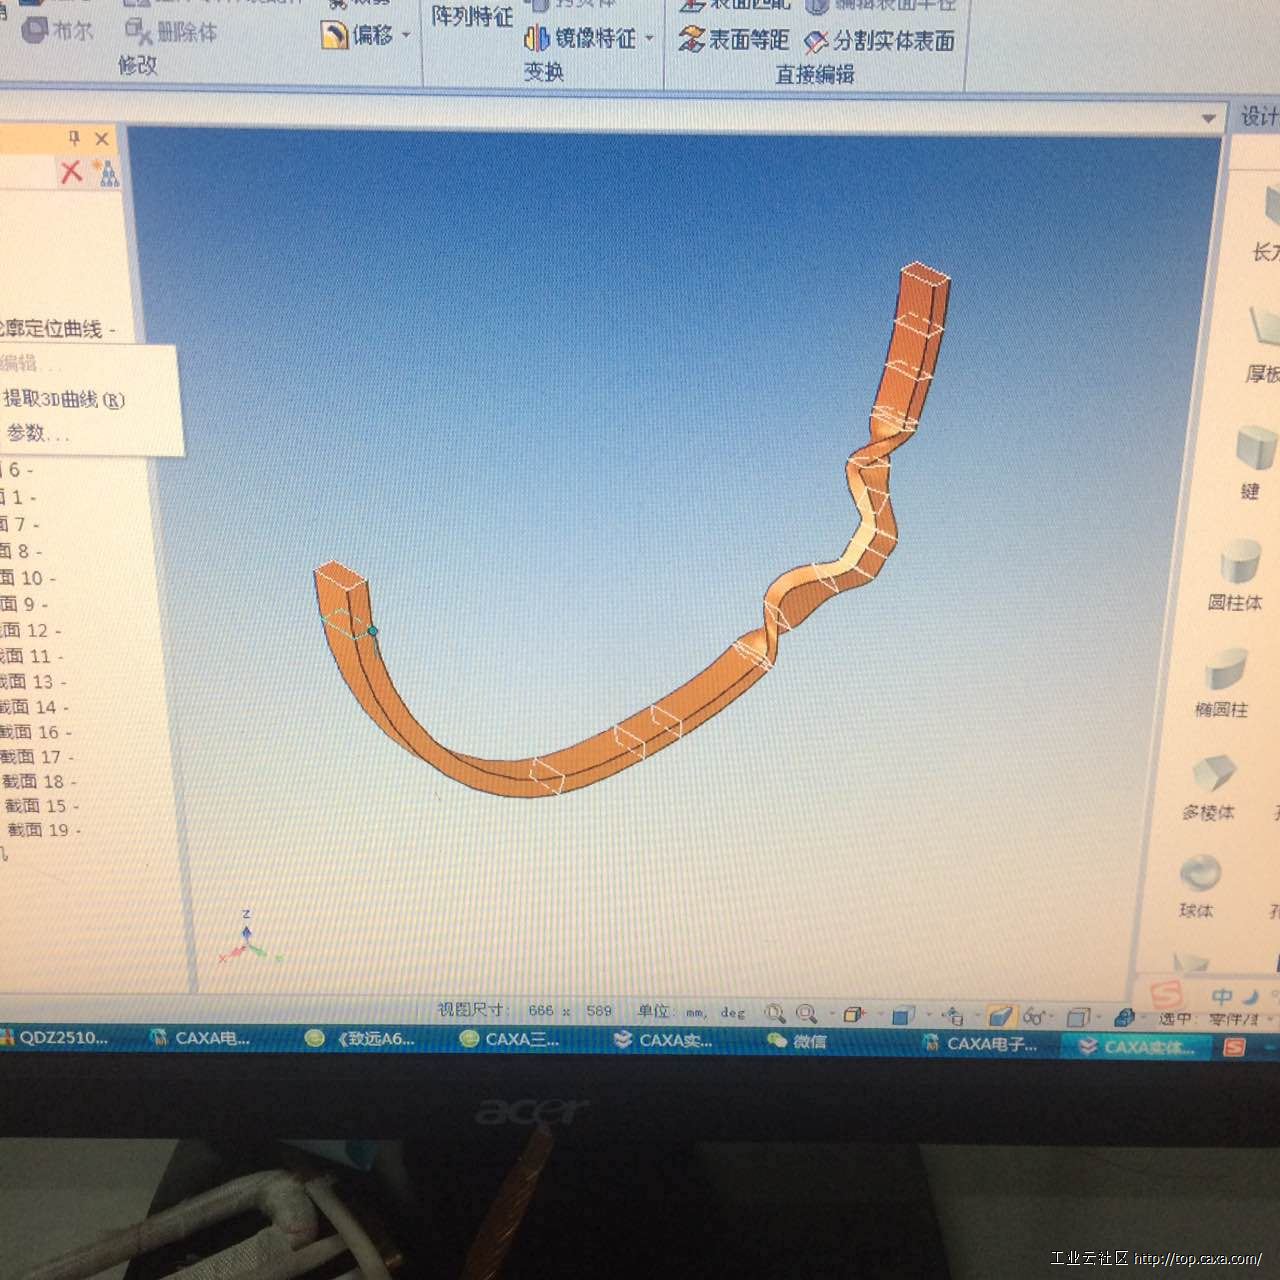Open CAXA电... taskbar button near left

click(199, 1039)
